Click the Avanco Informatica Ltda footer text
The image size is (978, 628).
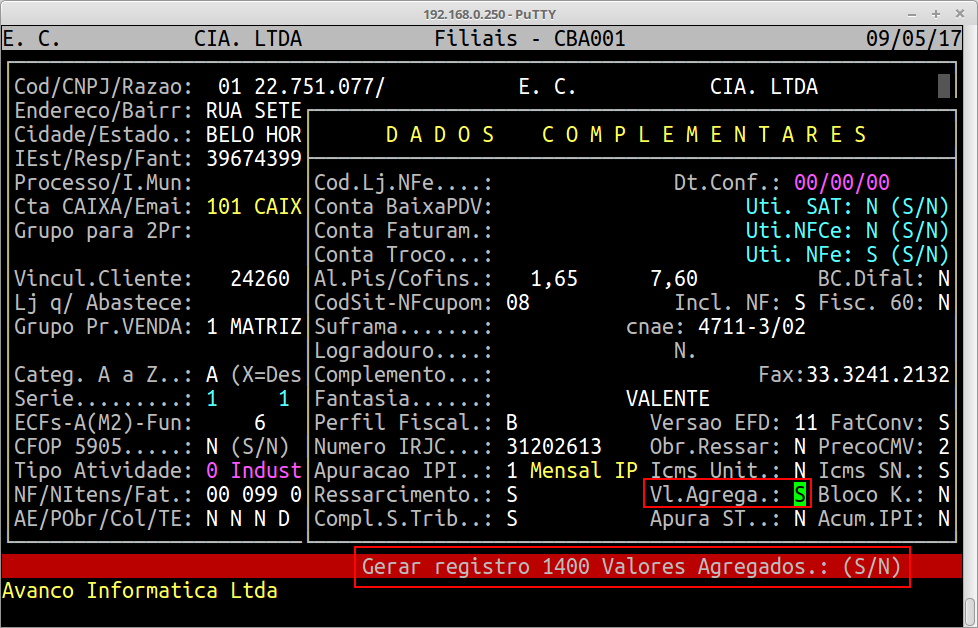140,590
